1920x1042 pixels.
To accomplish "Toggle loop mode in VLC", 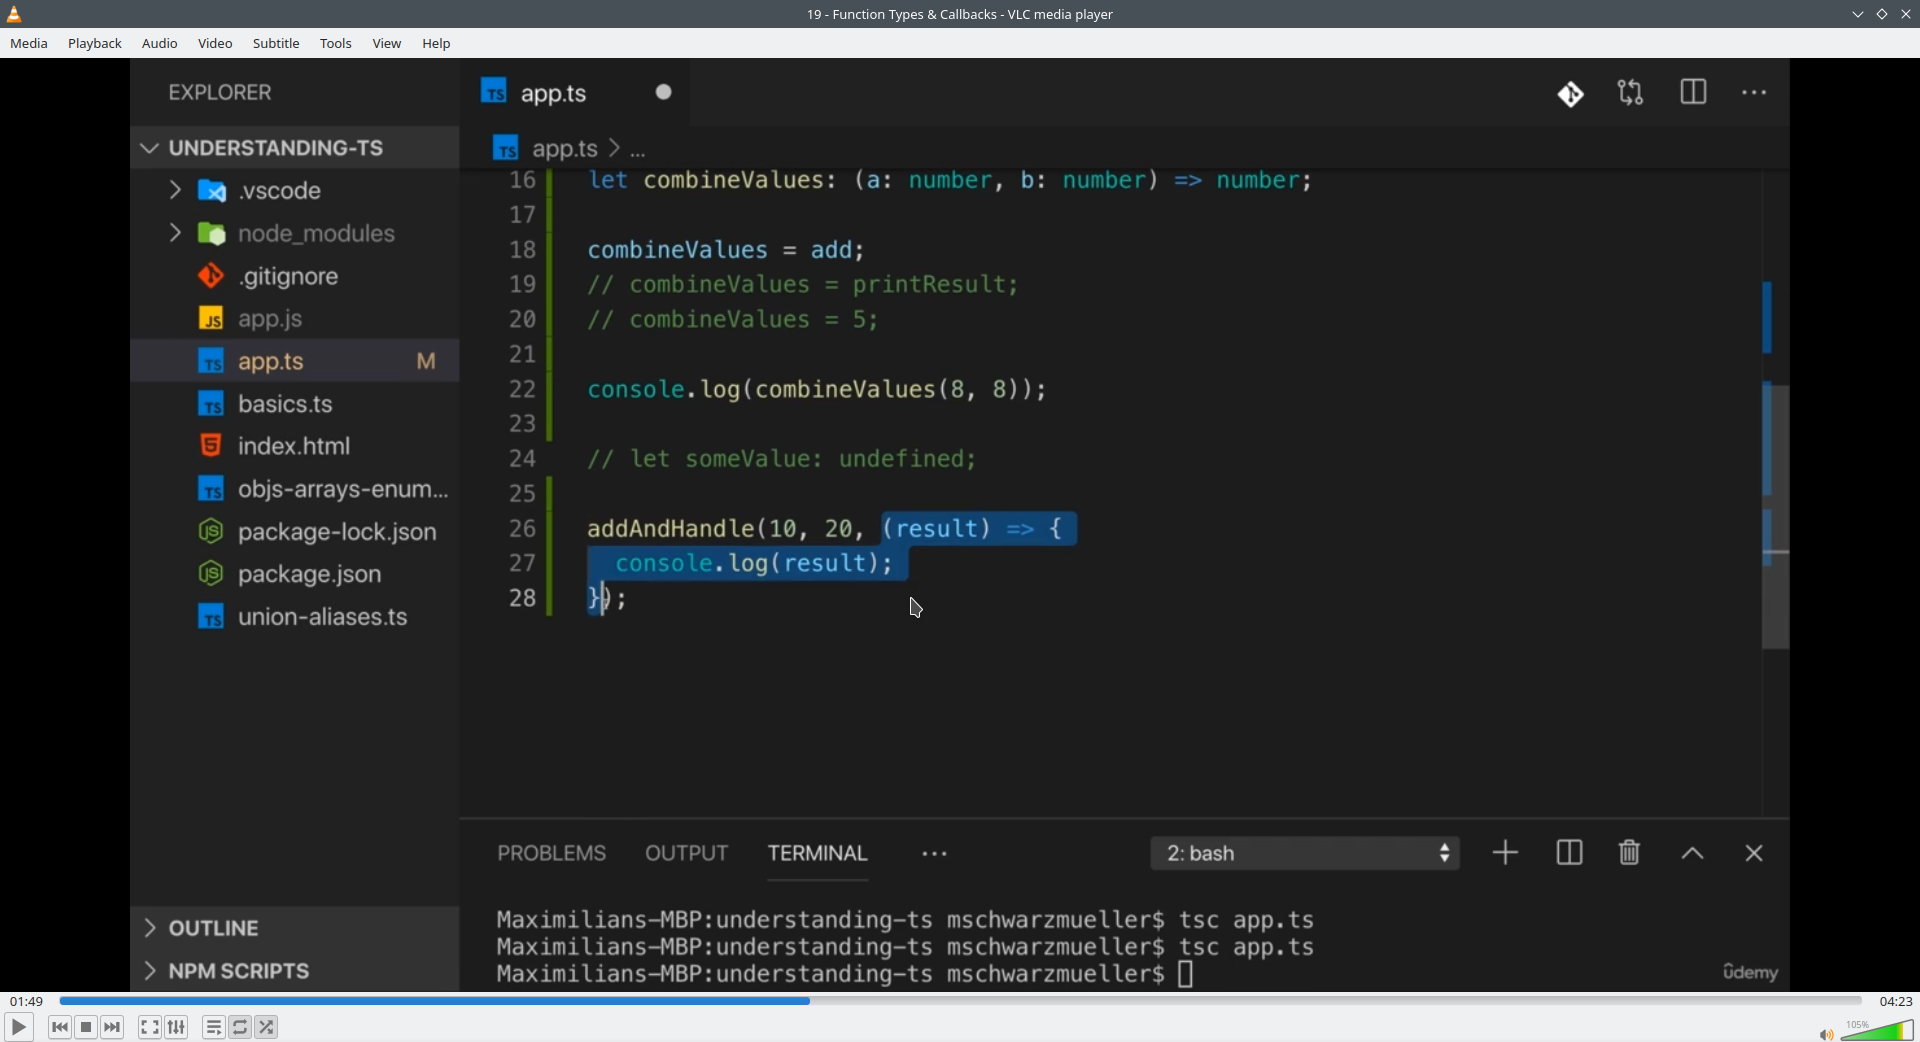I will [x=240, y=1027].
